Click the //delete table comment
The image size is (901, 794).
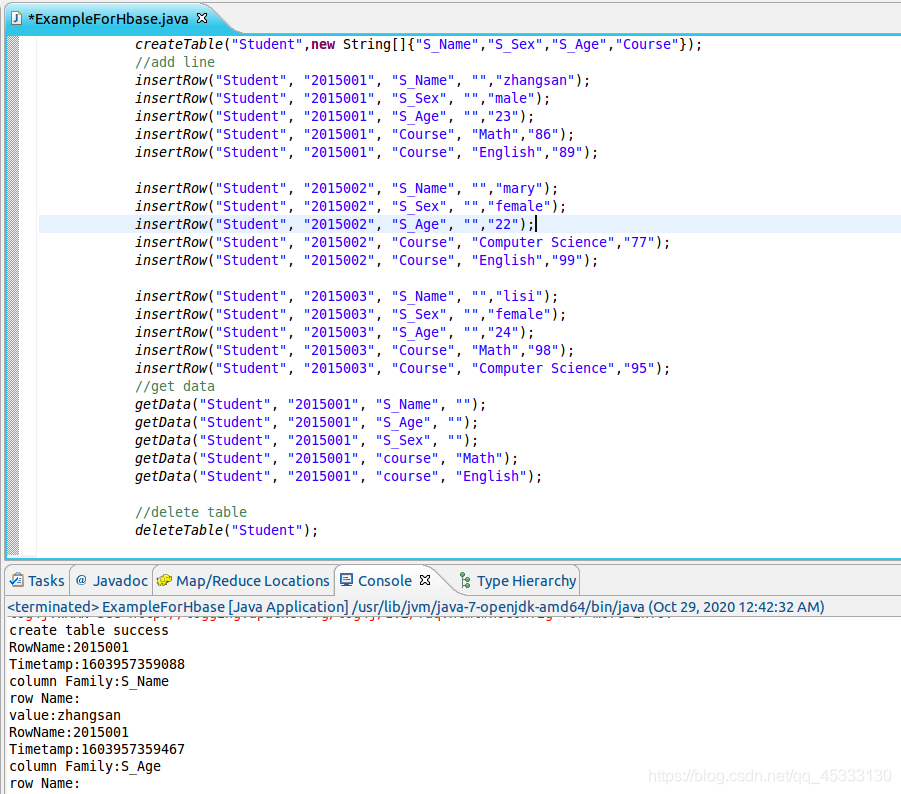[x=191, y=512]
